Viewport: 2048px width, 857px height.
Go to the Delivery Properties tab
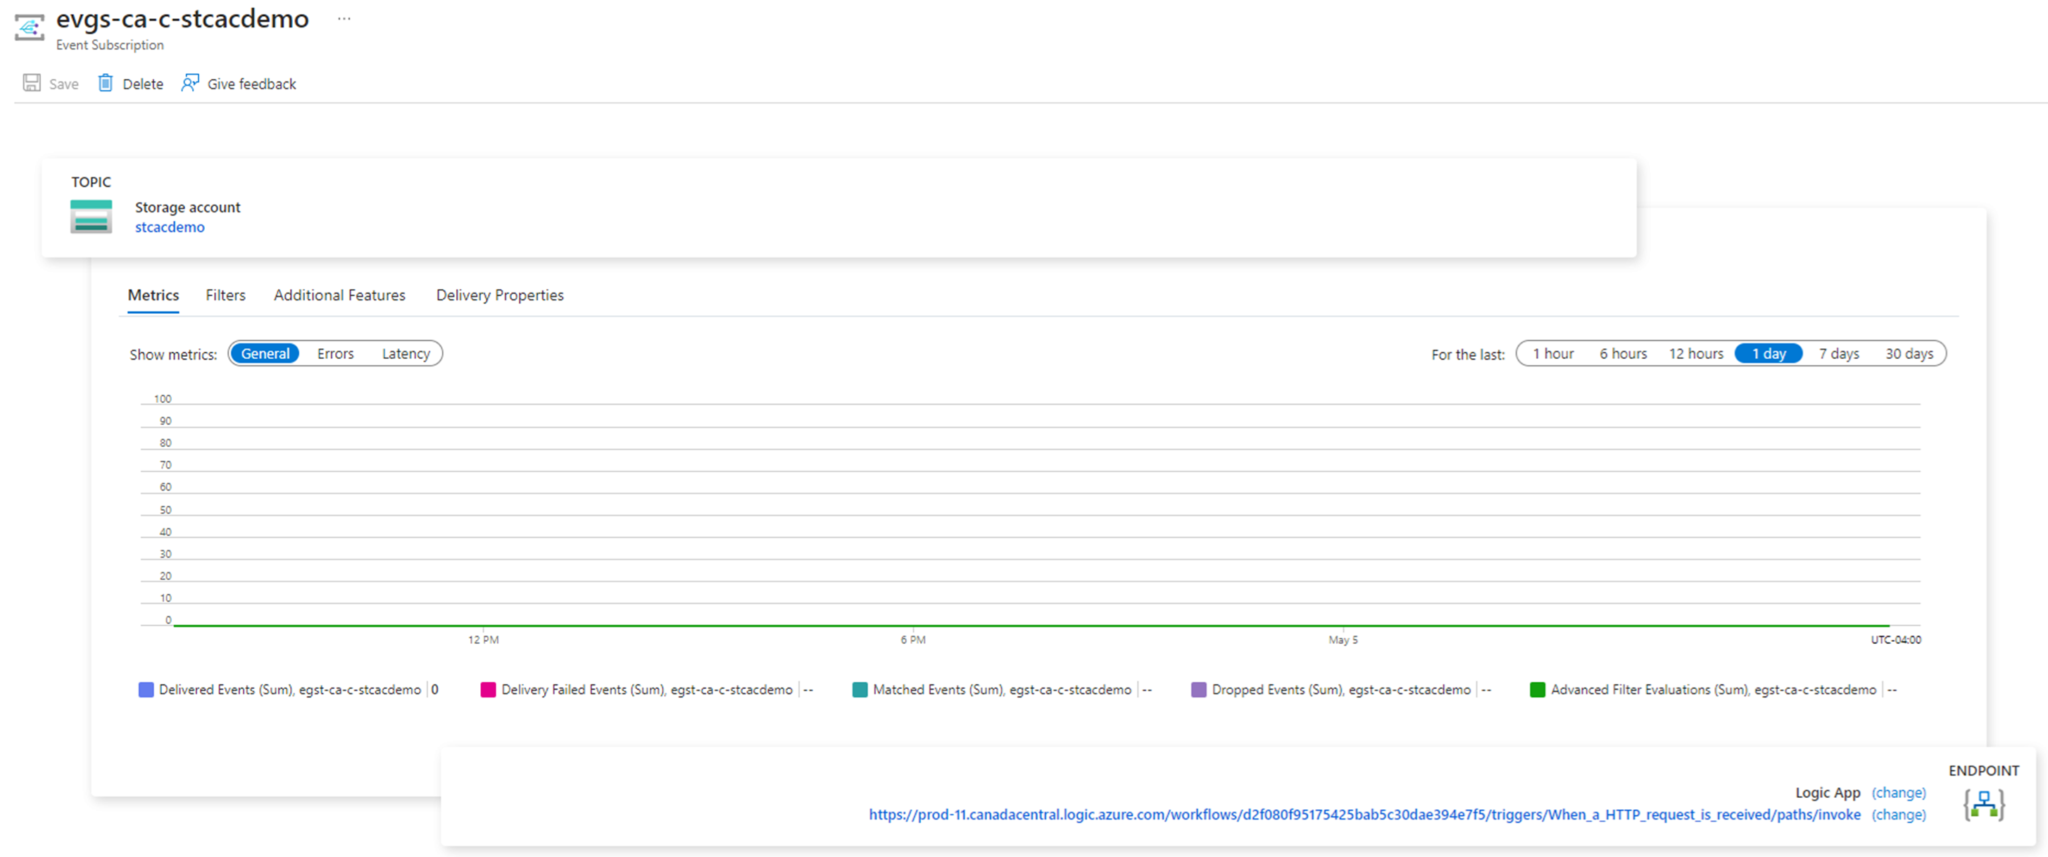click(500, 296)
